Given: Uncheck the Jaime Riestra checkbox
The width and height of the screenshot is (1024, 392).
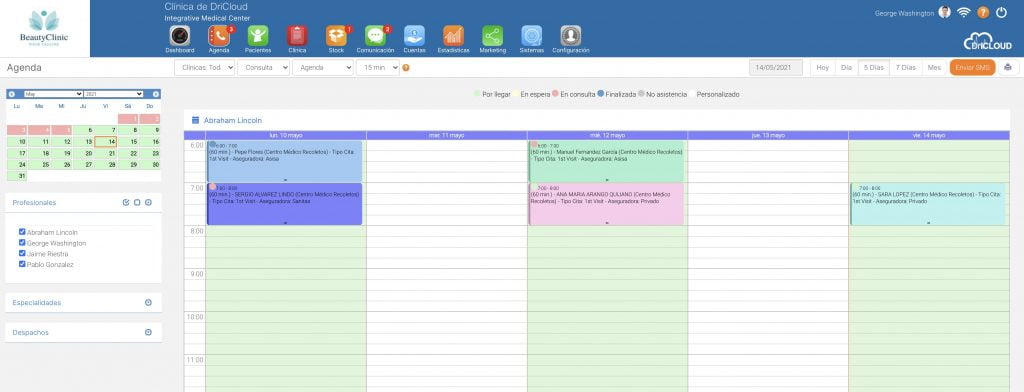Looking at the screenshot, I should pyautogui.click(x=22, y=253).
